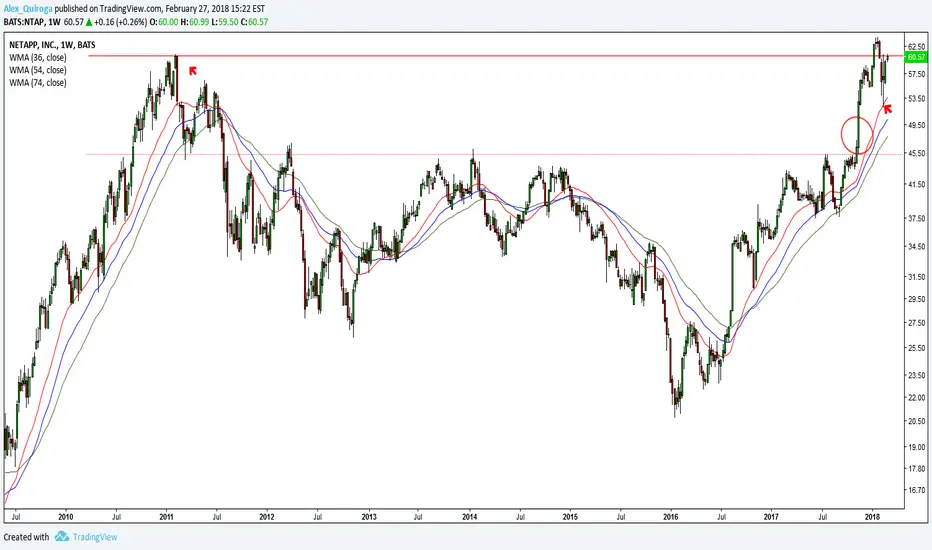932x550 pixels.
Task: Click the 31.50 price axis label
Action: click(916, 276)
